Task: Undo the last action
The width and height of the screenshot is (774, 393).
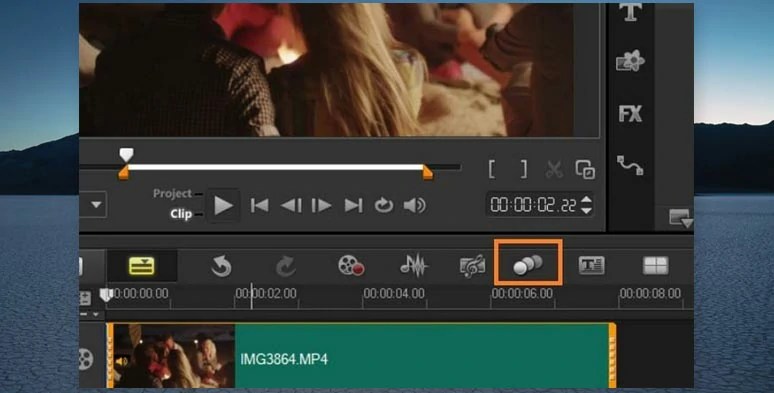Action: (x=221, y=267)
